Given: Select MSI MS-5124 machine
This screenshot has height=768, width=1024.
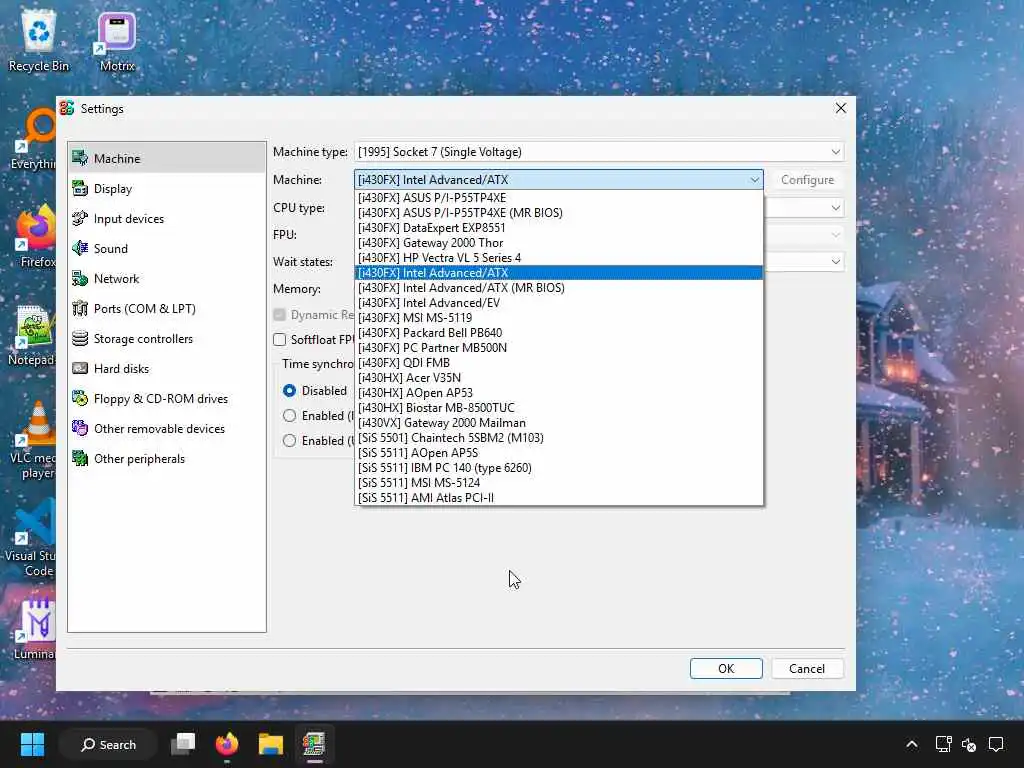Looking at the screenshot, I should 558,483.
